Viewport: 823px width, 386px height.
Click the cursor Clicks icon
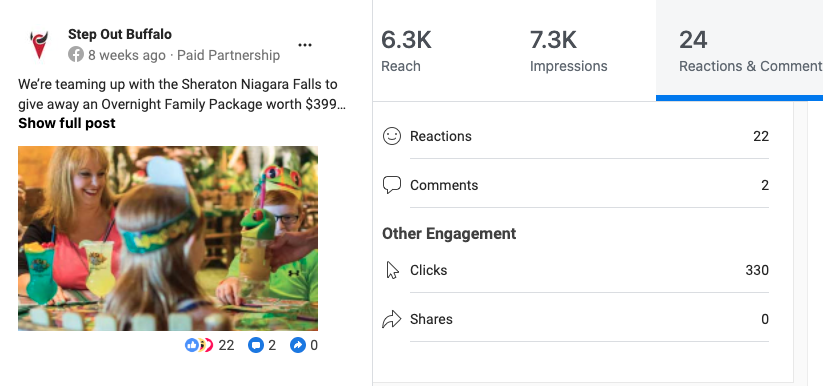pyautogui.click(x=392, y=270)
